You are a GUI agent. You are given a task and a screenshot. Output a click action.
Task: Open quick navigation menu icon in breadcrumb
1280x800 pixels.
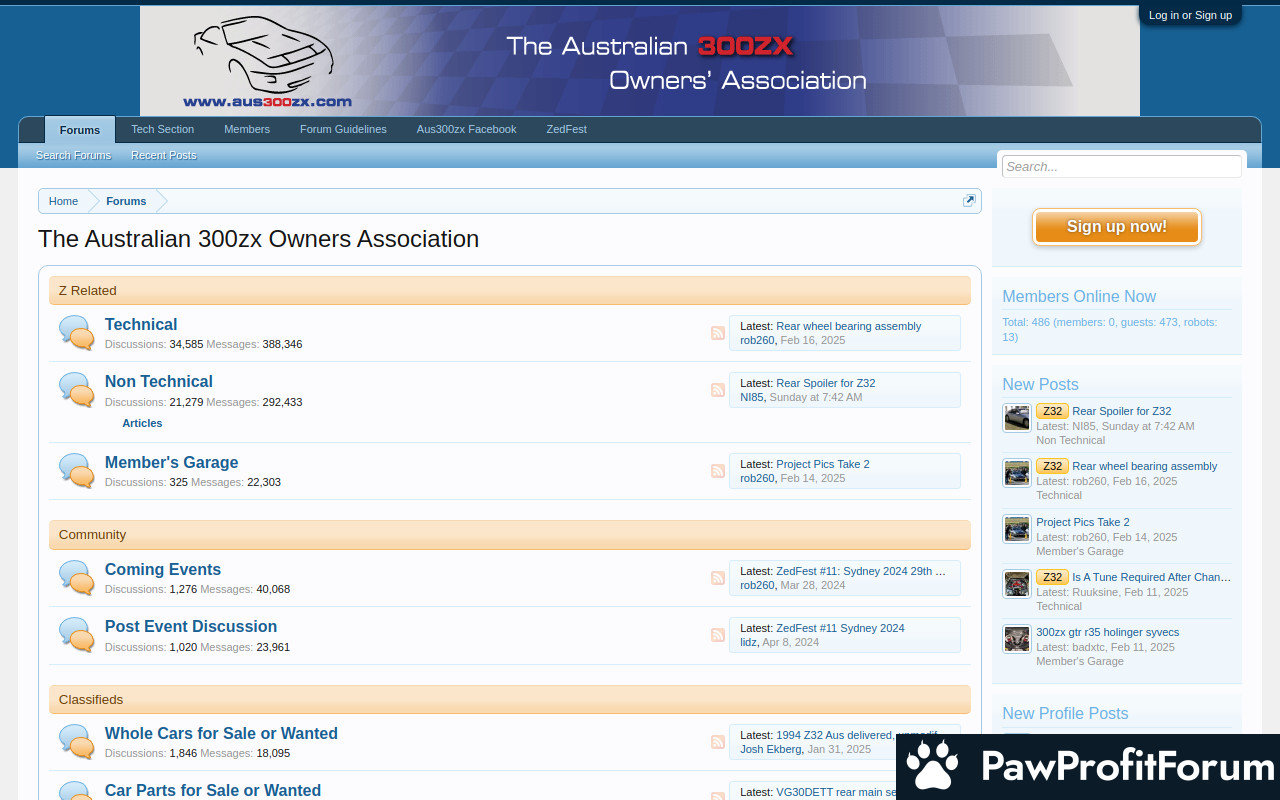pos(969,201)
